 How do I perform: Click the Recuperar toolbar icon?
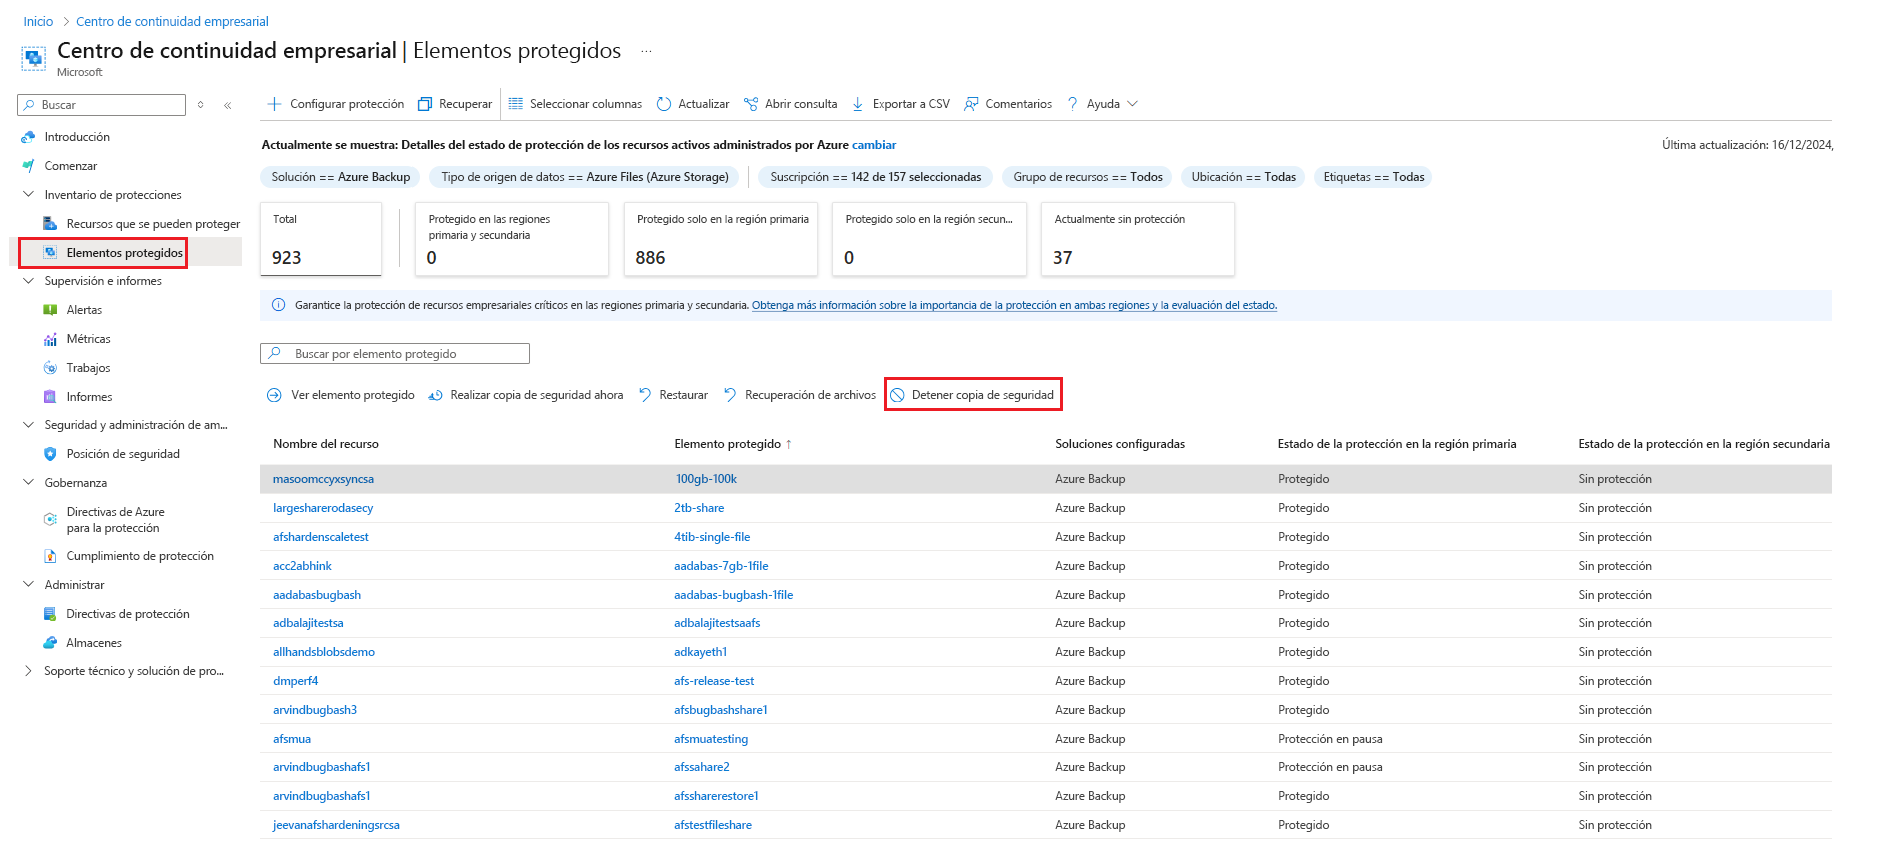[425, 104]
